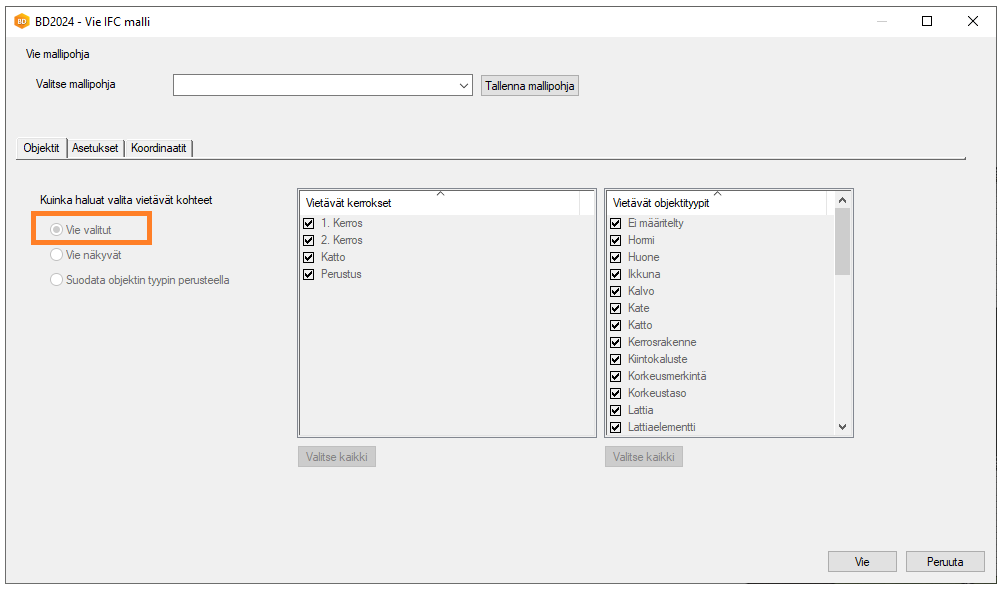Sort by Vietävät objektityypit header
The image size is (1005, 592).
point(716,203)
